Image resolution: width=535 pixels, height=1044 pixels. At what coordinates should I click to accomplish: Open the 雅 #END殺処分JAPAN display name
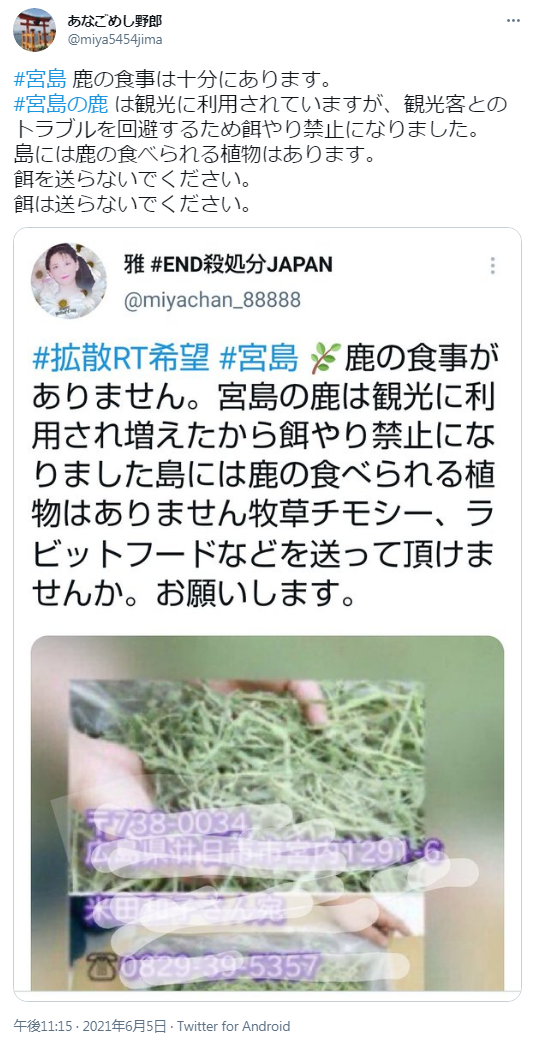click(228, 264)
